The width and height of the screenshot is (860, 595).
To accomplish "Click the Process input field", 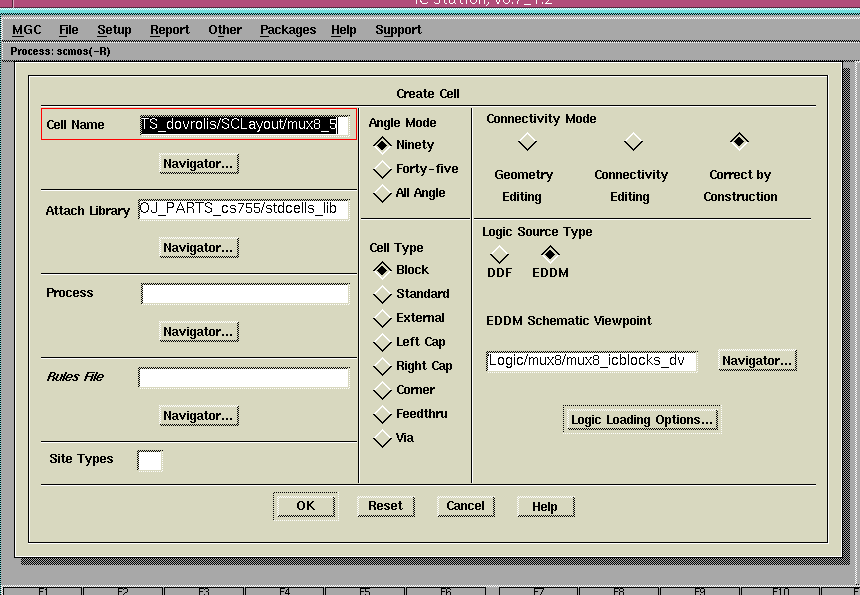I will point(245,294).
